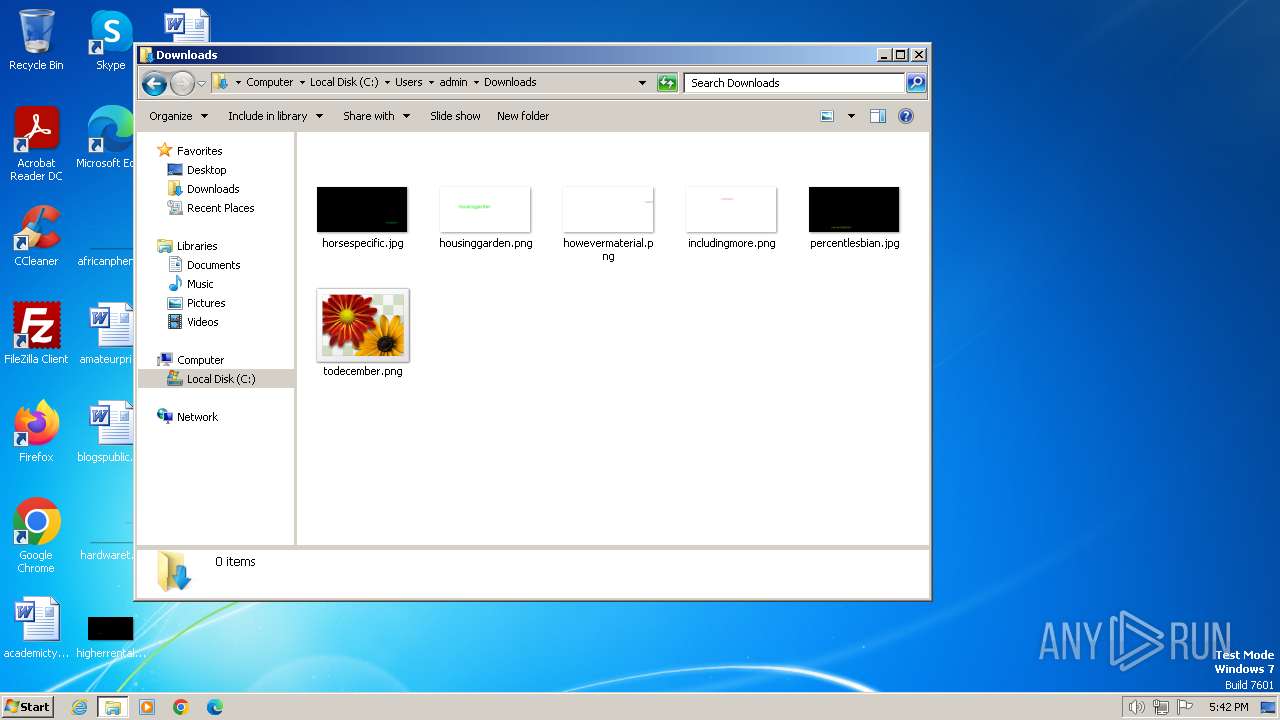Select the todecember.png flower thumbnail

[x=362, y=325]
